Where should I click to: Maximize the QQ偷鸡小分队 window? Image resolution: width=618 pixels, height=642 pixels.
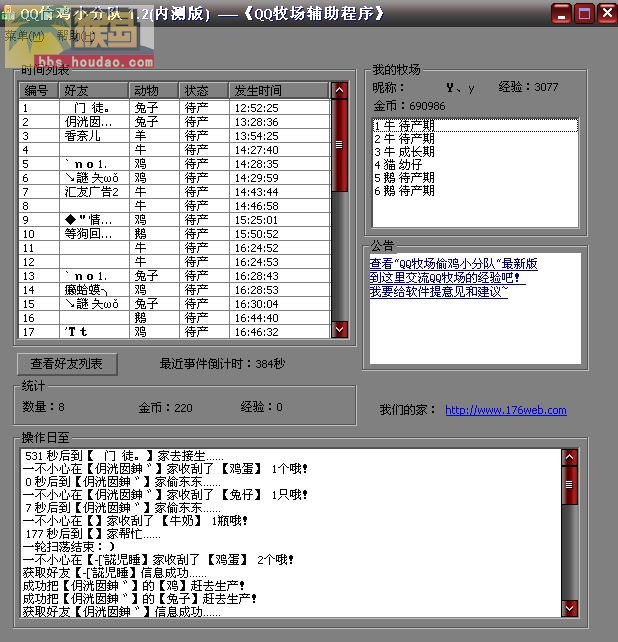[x=584, y=14]
